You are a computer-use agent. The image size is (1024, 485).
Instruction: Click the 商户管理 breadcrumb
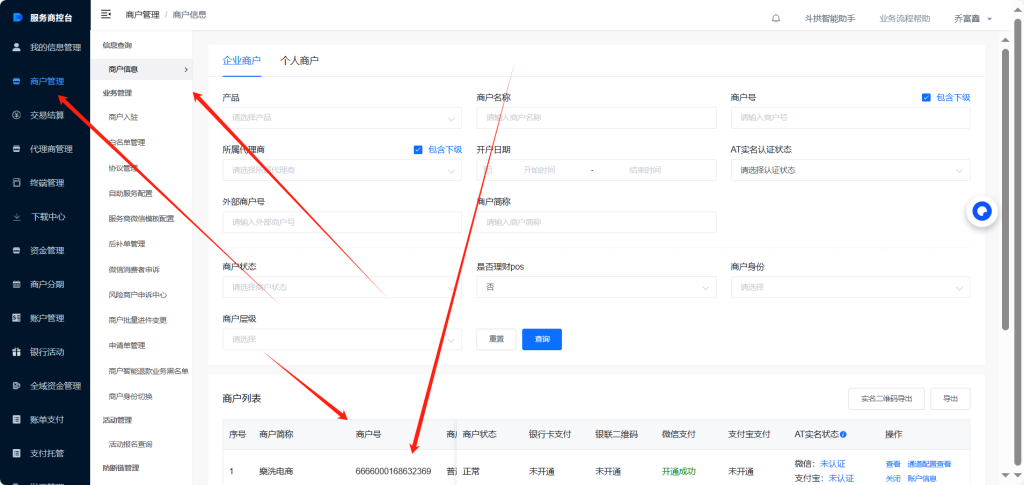[x=142, y=14]
